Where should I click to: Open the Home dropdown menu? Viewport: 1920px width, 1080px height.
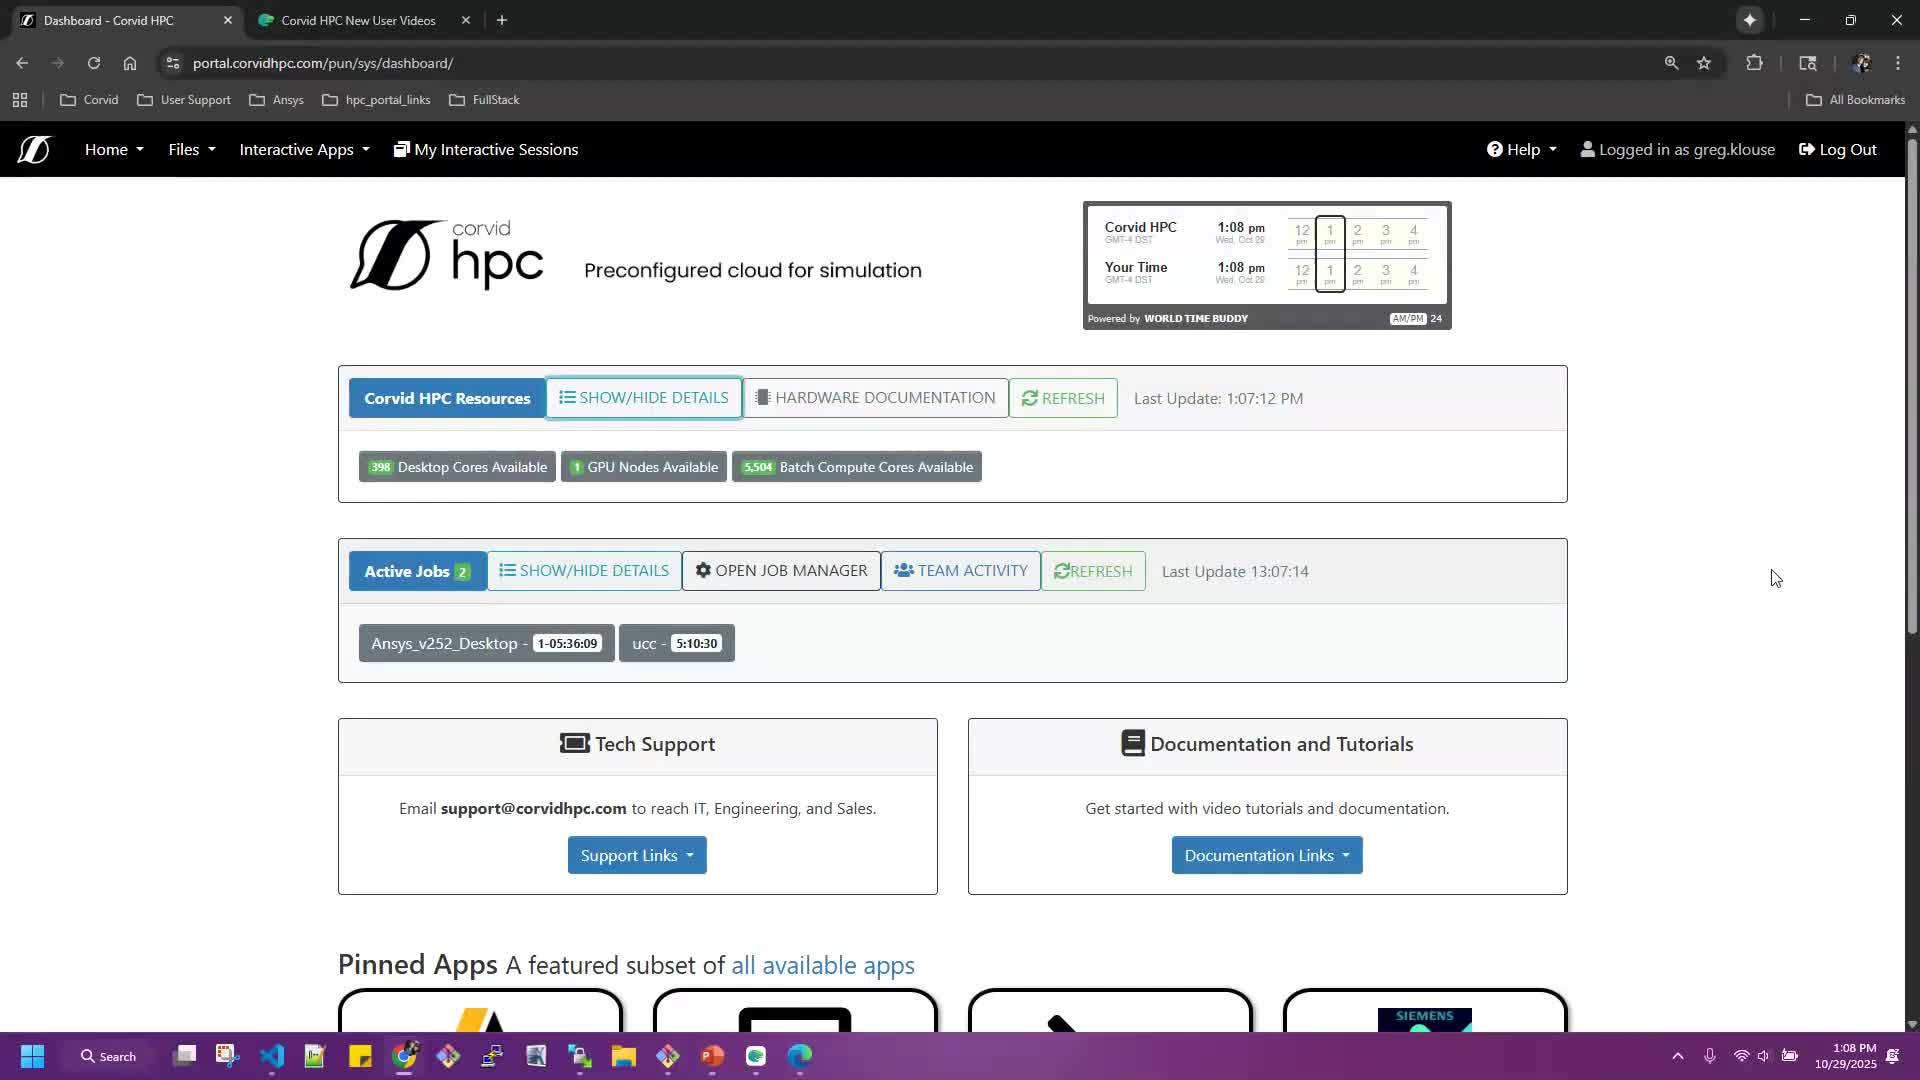pos(114,150)
